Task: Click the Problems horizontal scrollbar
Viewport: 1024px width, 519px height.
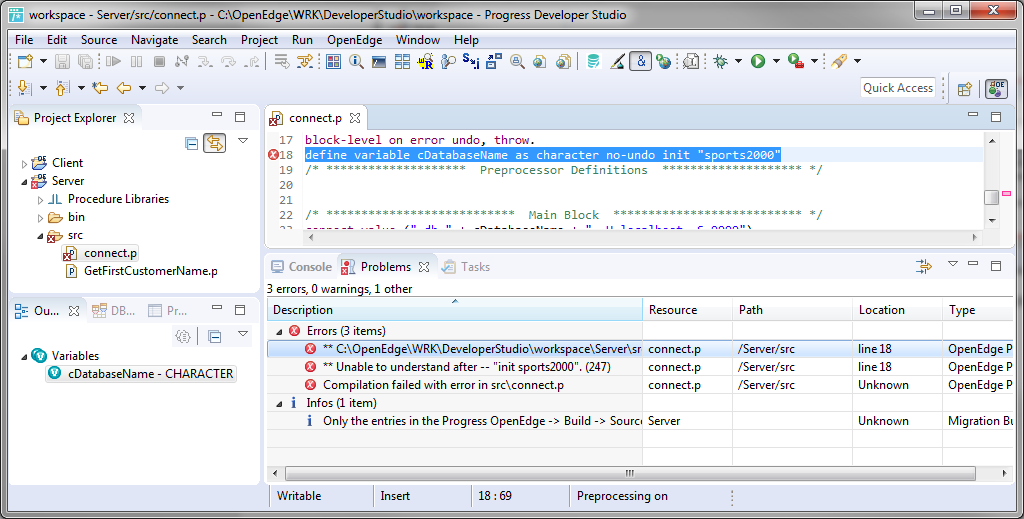Action: pos(630,473)
